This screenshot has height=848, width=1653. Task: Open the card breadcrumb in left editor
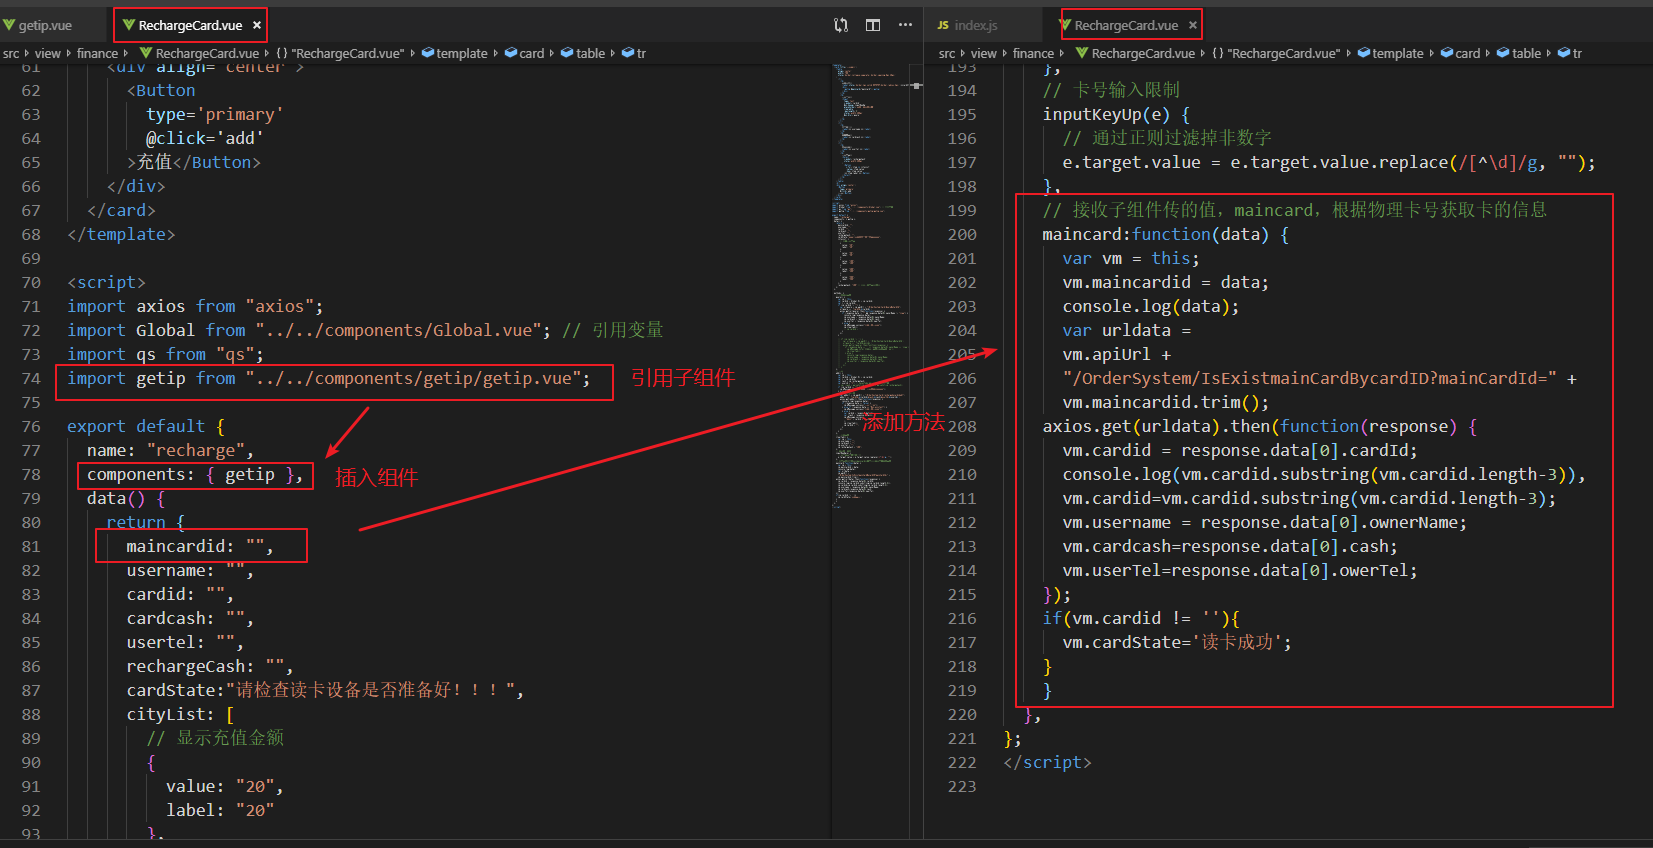pyautogui.click(x=525, y=53)
